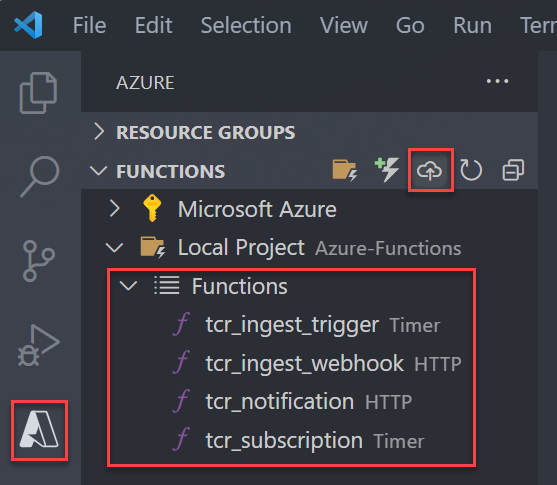Click Deploy to Function App cloud icon
The image size is (557, 485).
(429, 171)
